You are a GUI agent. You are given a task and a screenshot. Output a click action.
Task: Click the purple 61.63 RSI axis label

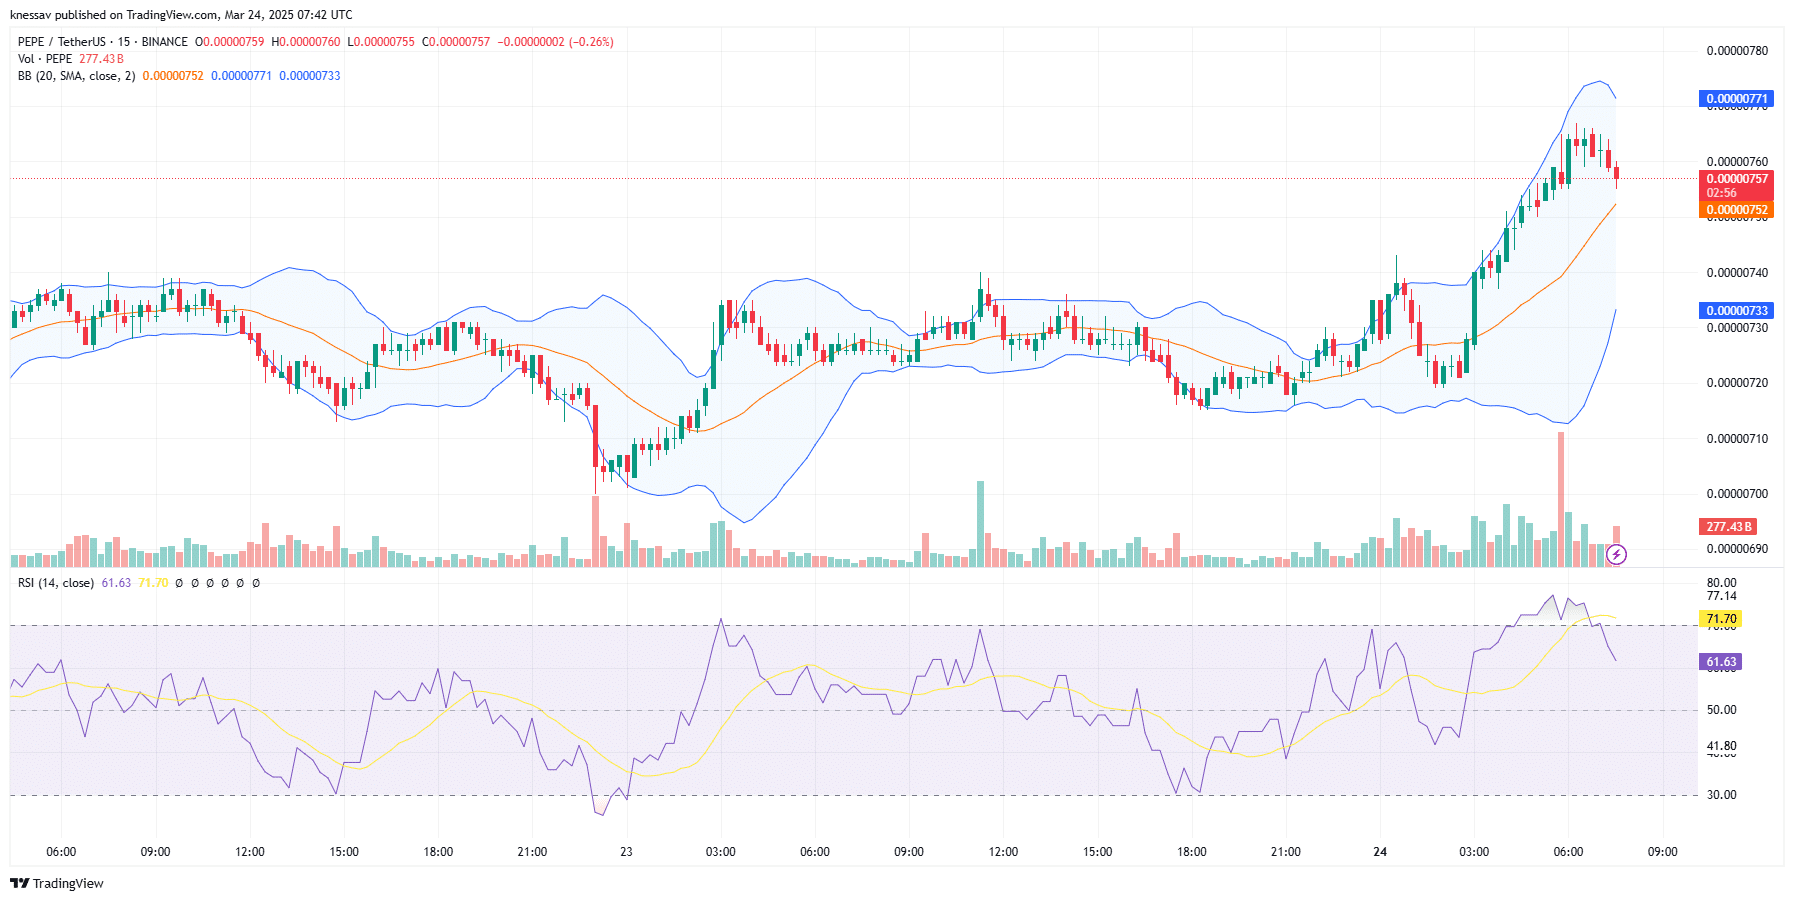[1721, 662]
